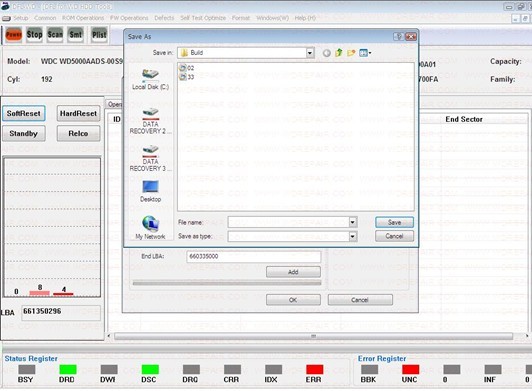Click the LBA field showing 661350296
This screenshot has height=391, width=532.
(61, 313)
